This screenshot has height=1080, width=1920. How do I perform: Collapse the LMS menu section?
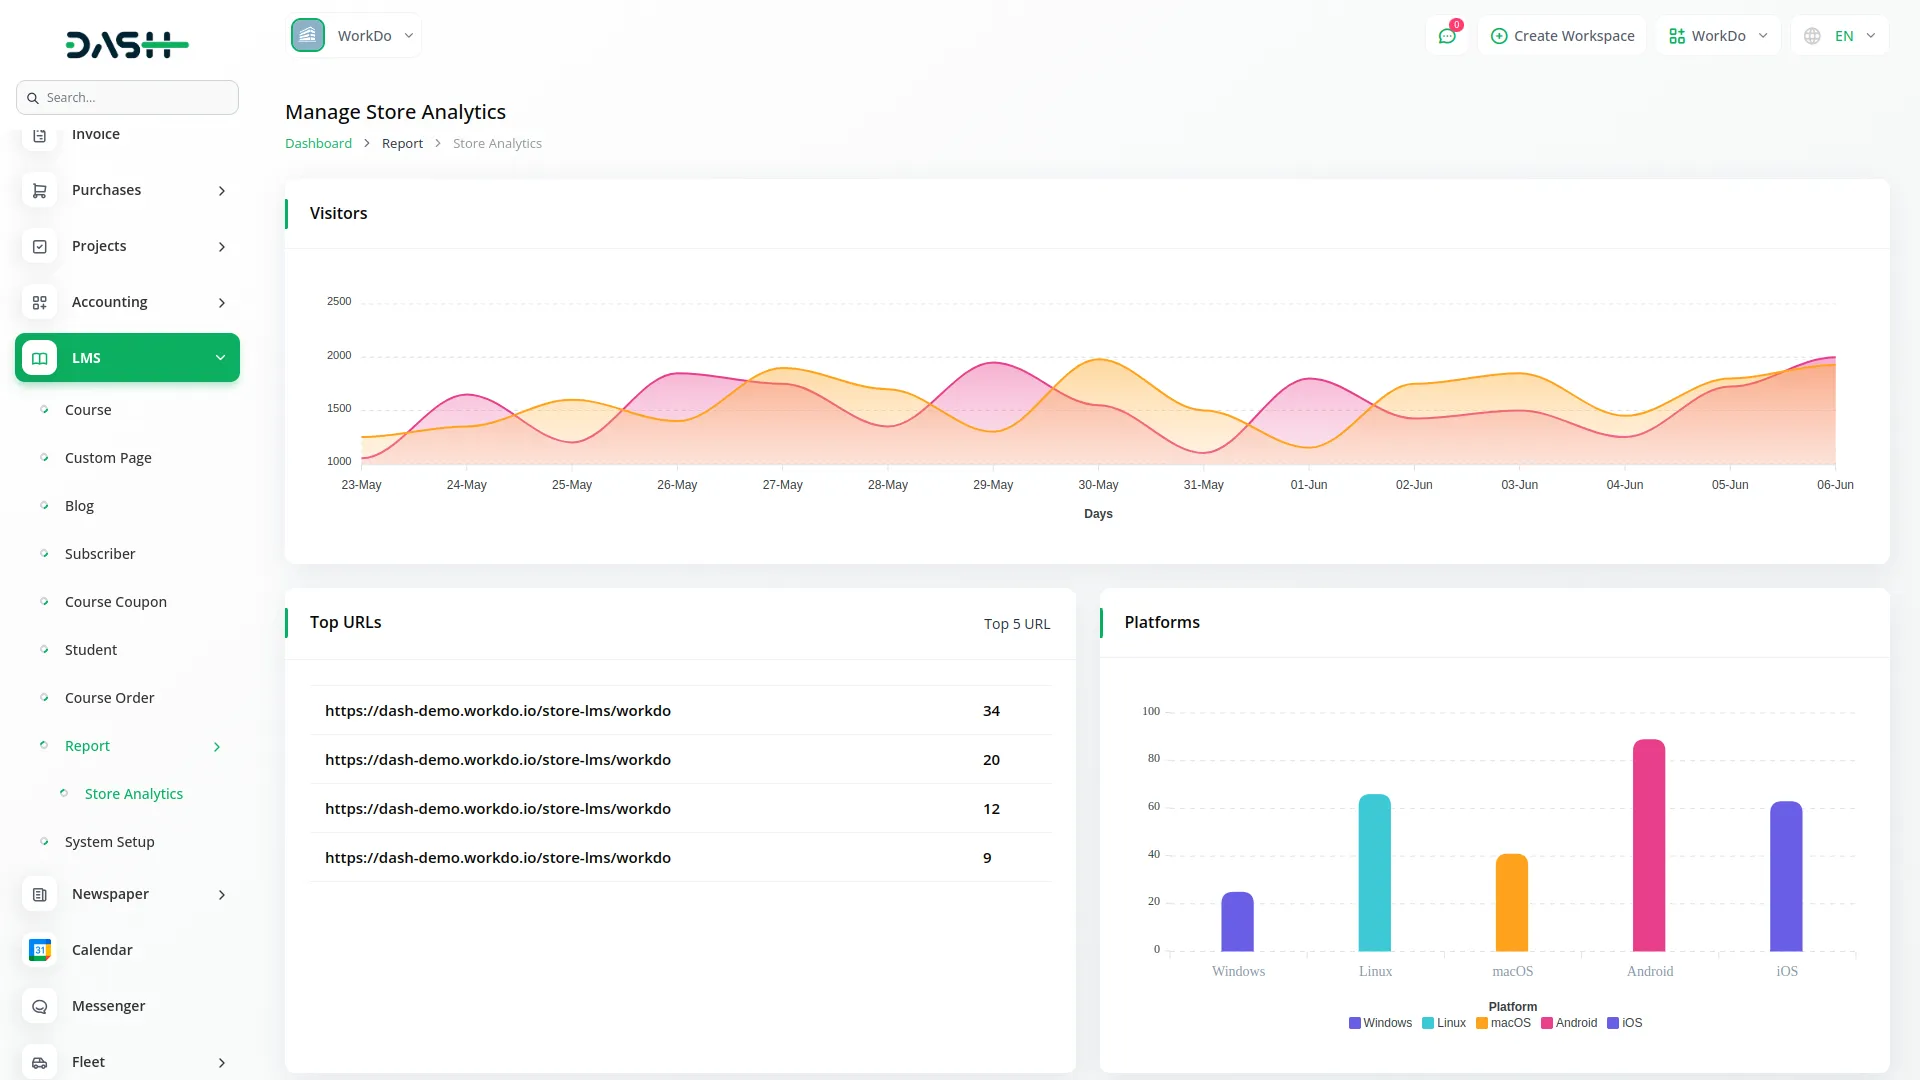tap(127, 358)
